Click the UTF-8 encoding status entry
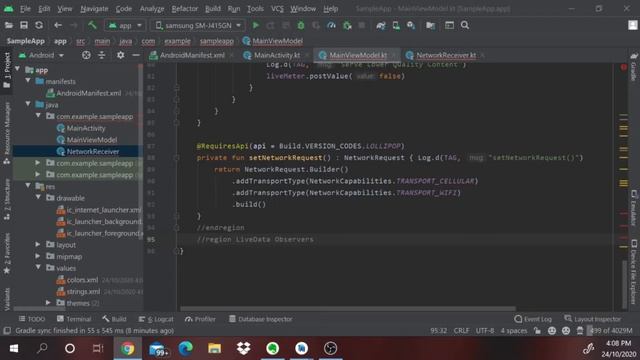This screenshot has width=640, height=360. coord(484,331)
